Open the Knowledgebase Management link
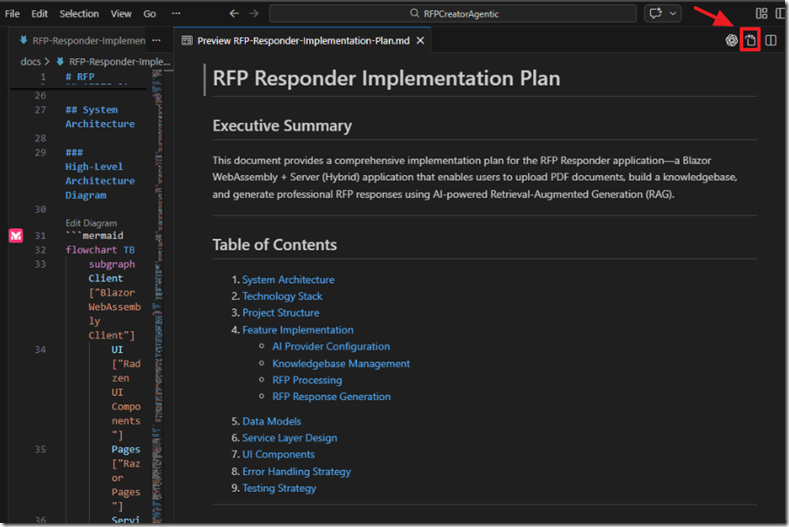This screenshot has width=789, height=527. pos(341,363)
